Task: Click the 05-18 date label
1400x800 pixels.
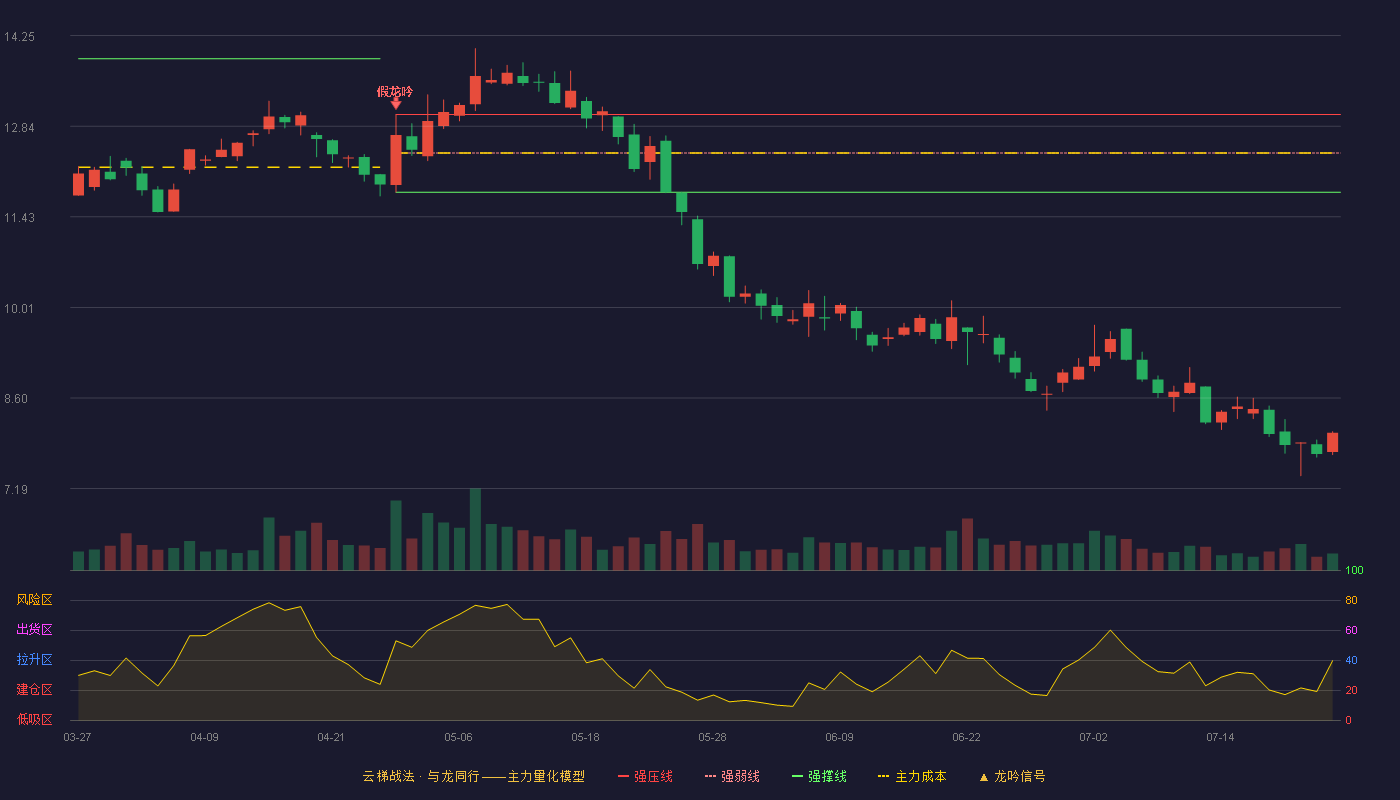Action: pyautogui.click(x=585, y=737)
